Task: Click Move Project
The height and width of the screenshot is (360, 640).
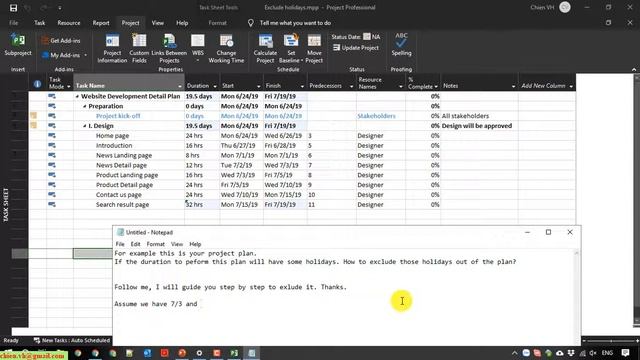Action: click(314, 49)
